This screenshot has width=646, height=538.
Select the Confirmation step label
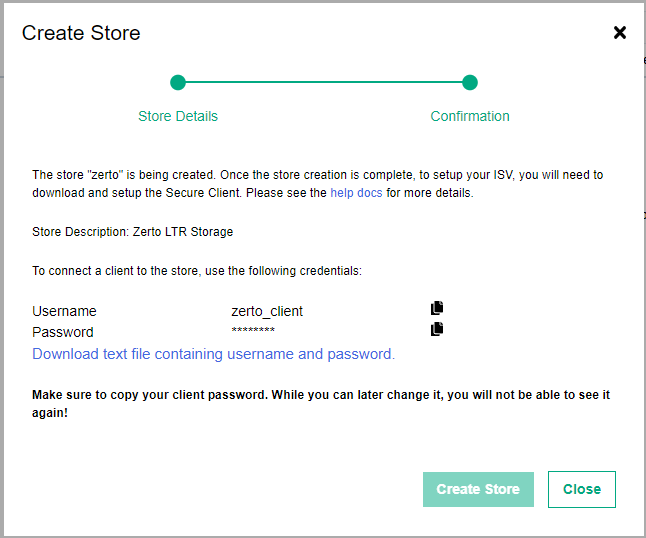470,116
